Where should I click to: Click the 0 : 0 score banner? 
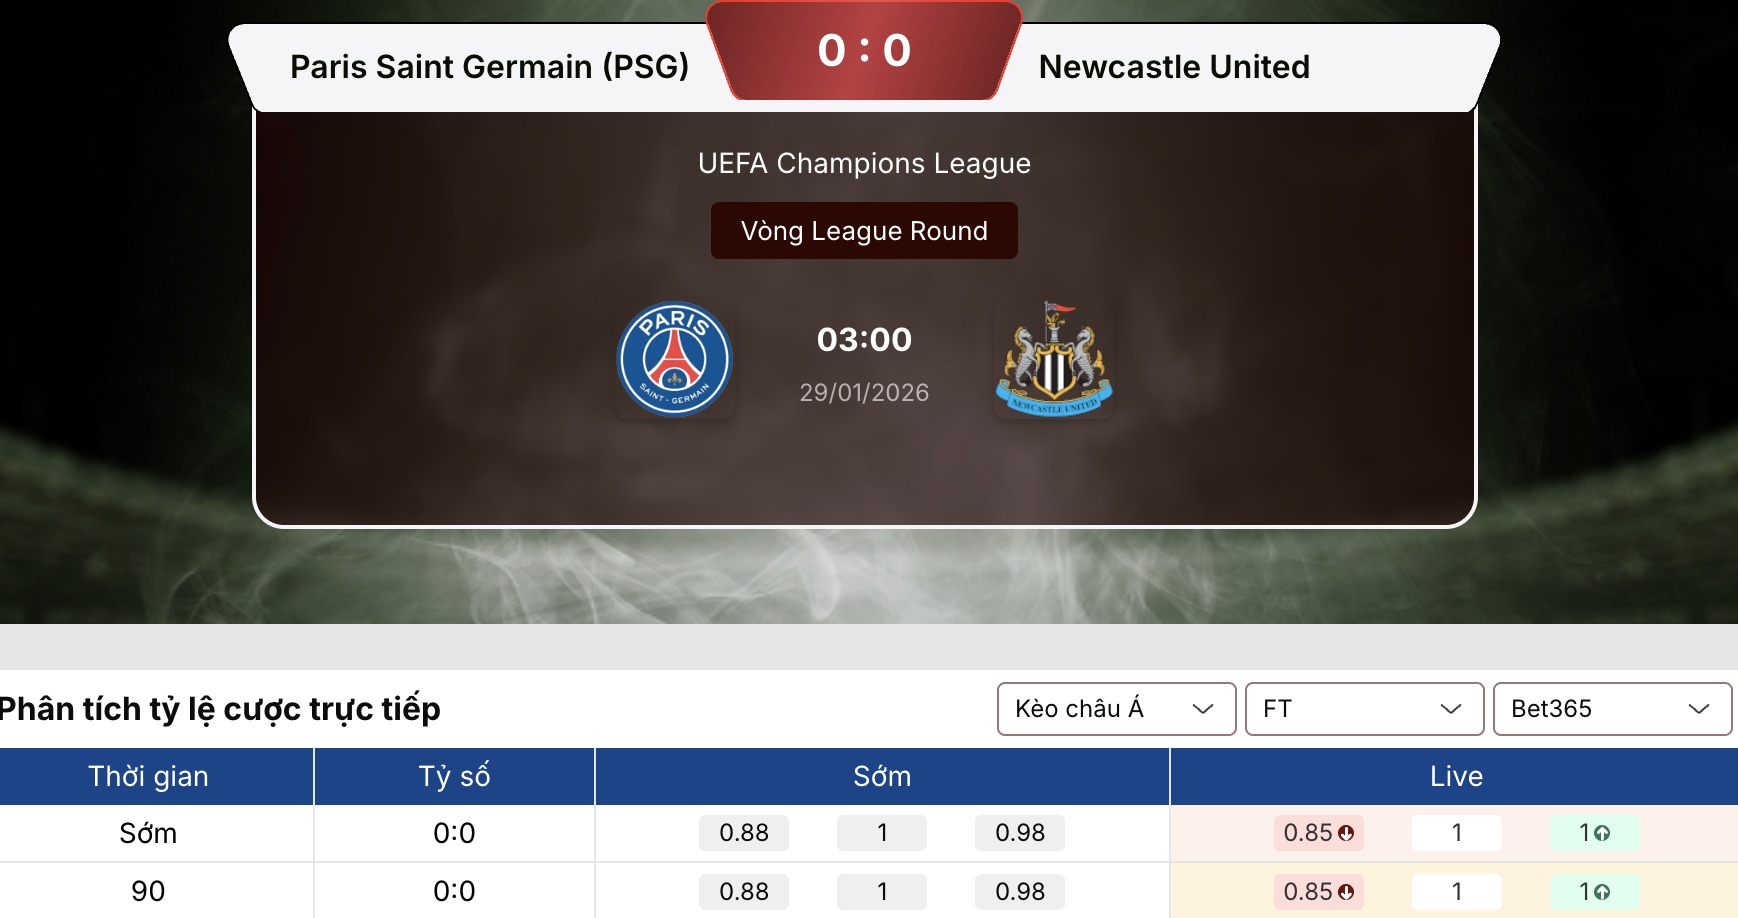coord(864,50)
